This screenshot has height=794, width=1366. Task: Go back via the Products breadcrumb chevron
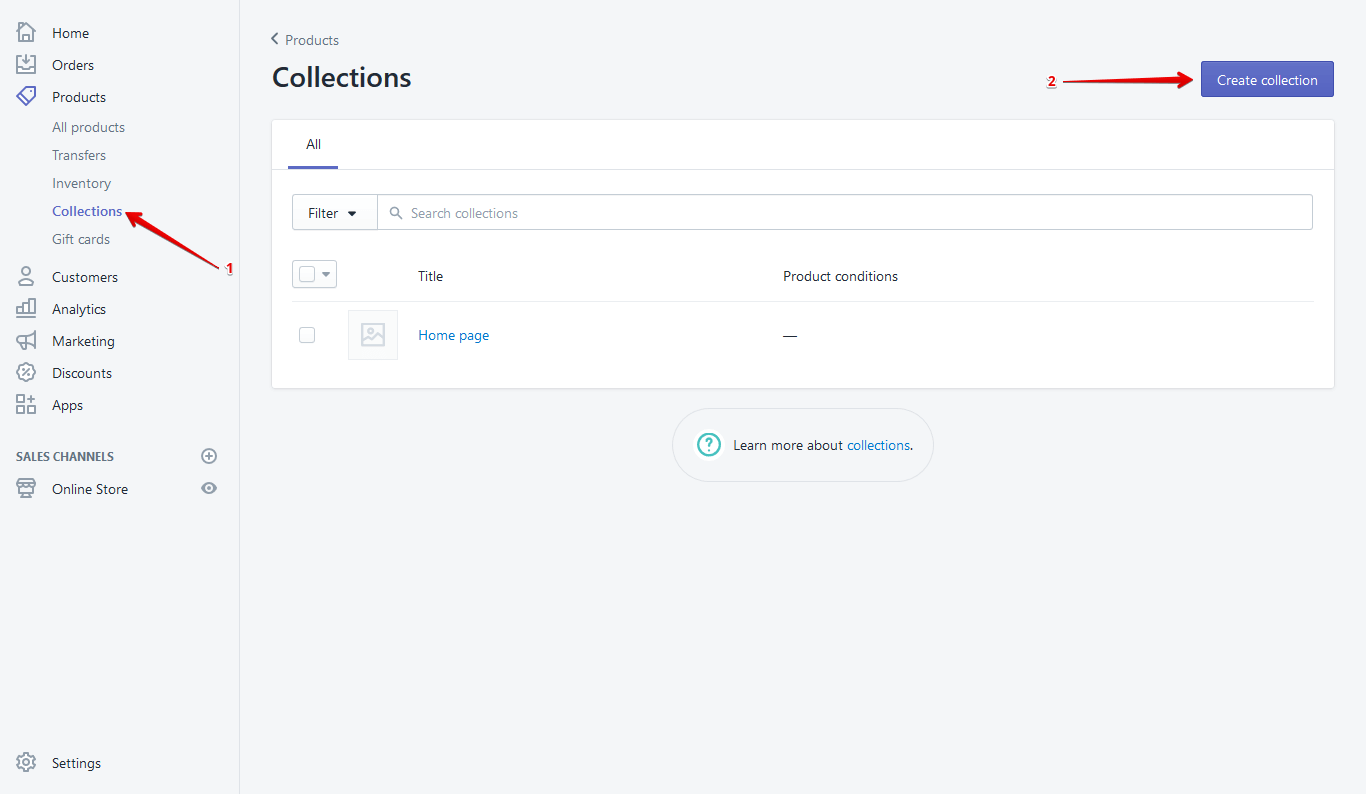click(x=275, y=39)
